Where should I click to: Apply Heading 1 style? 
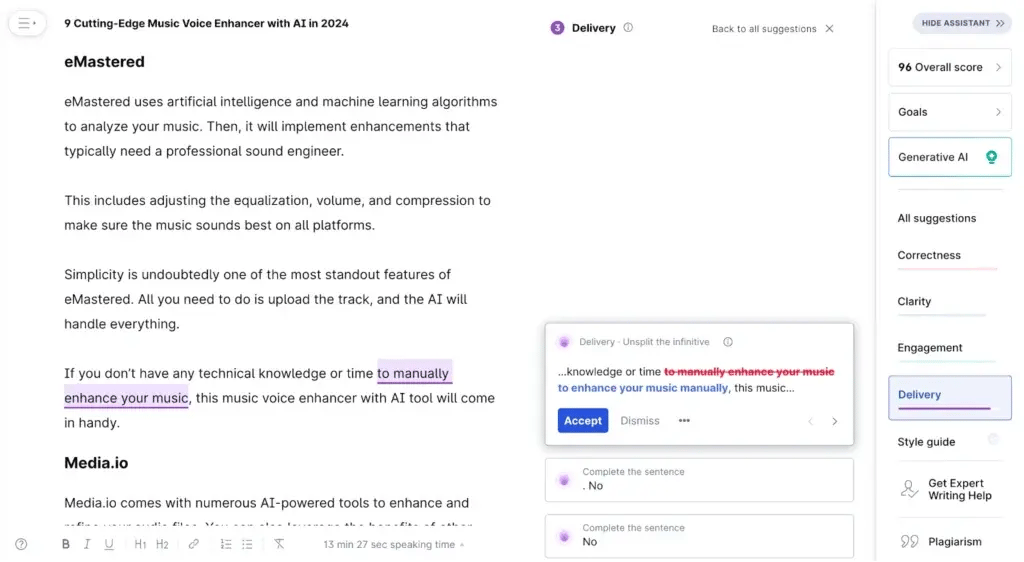[140, 545]
